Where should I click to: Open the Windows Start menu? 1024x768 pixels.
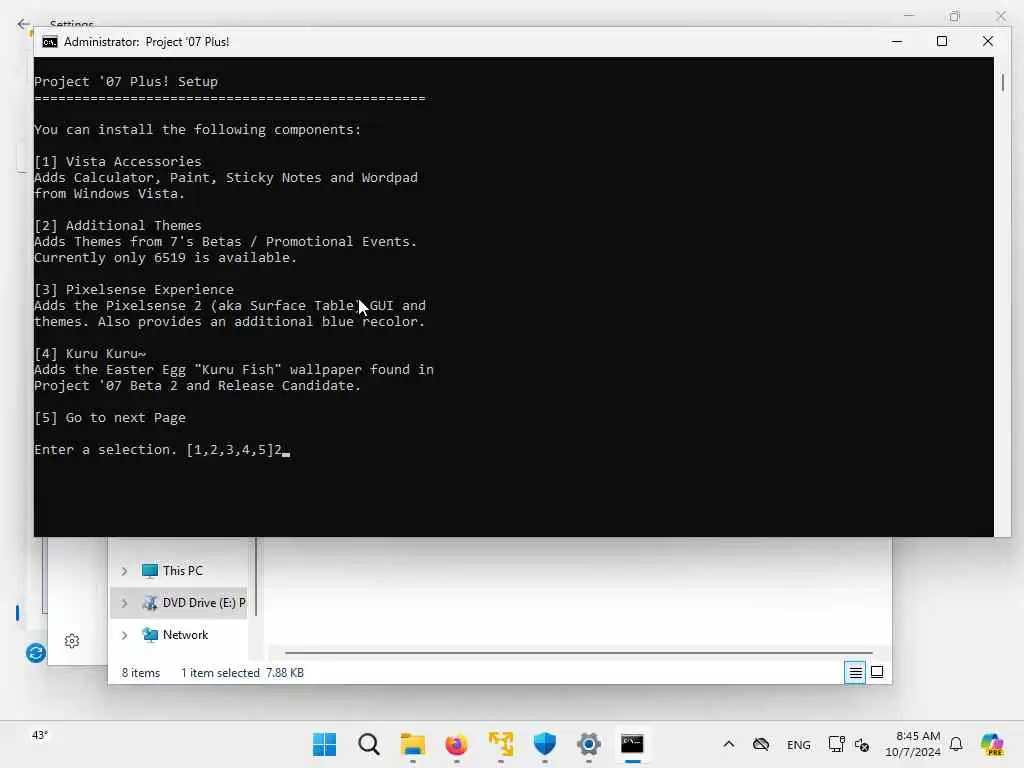point(325,744)
